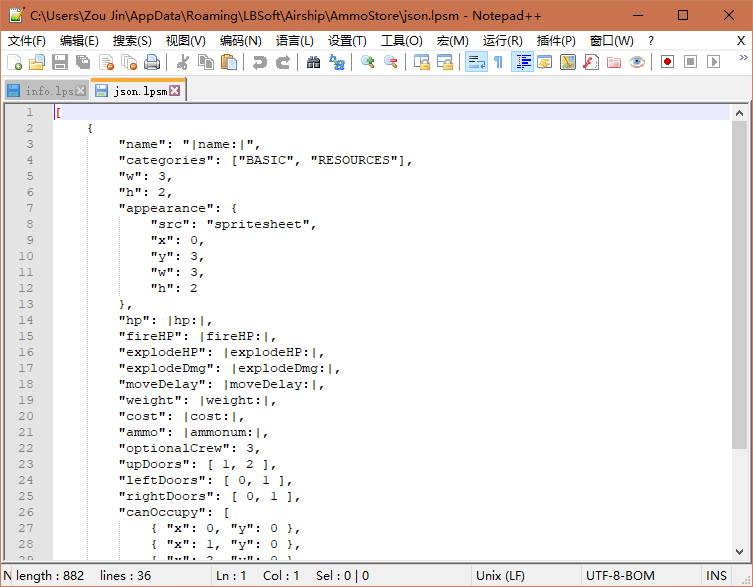
Task: Open the function list panel
Action: pos(591,62)
